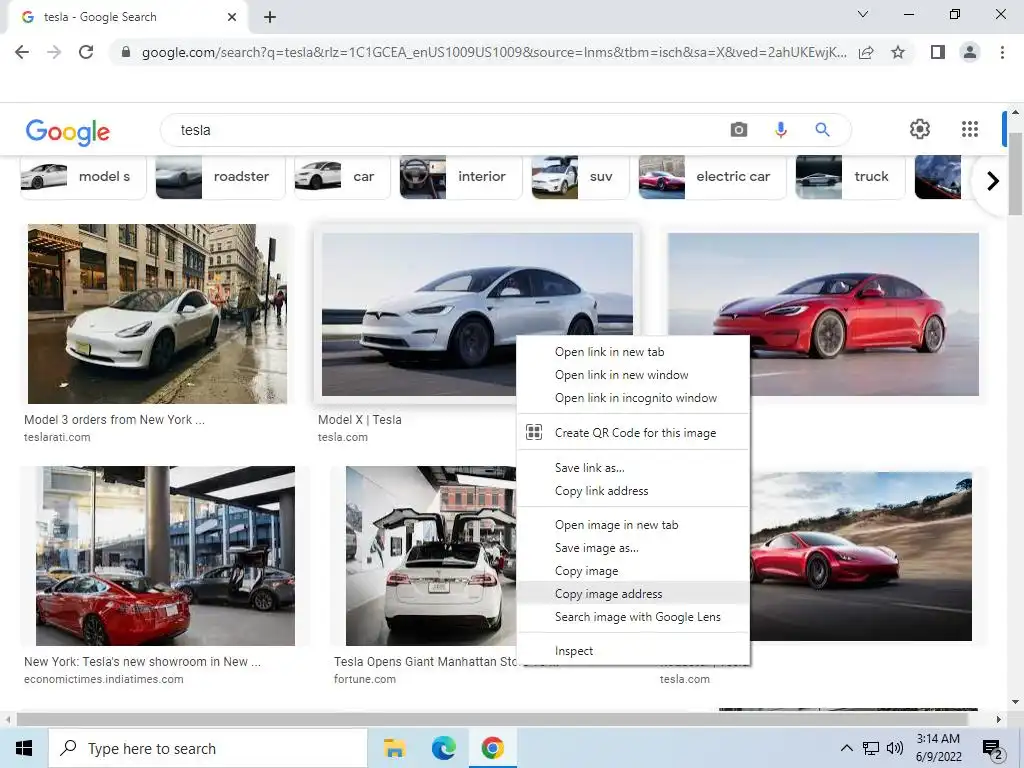Screen dimensions: 1024x768
Task: Filter images by roadster chip
Action: (x=220, y=176)
